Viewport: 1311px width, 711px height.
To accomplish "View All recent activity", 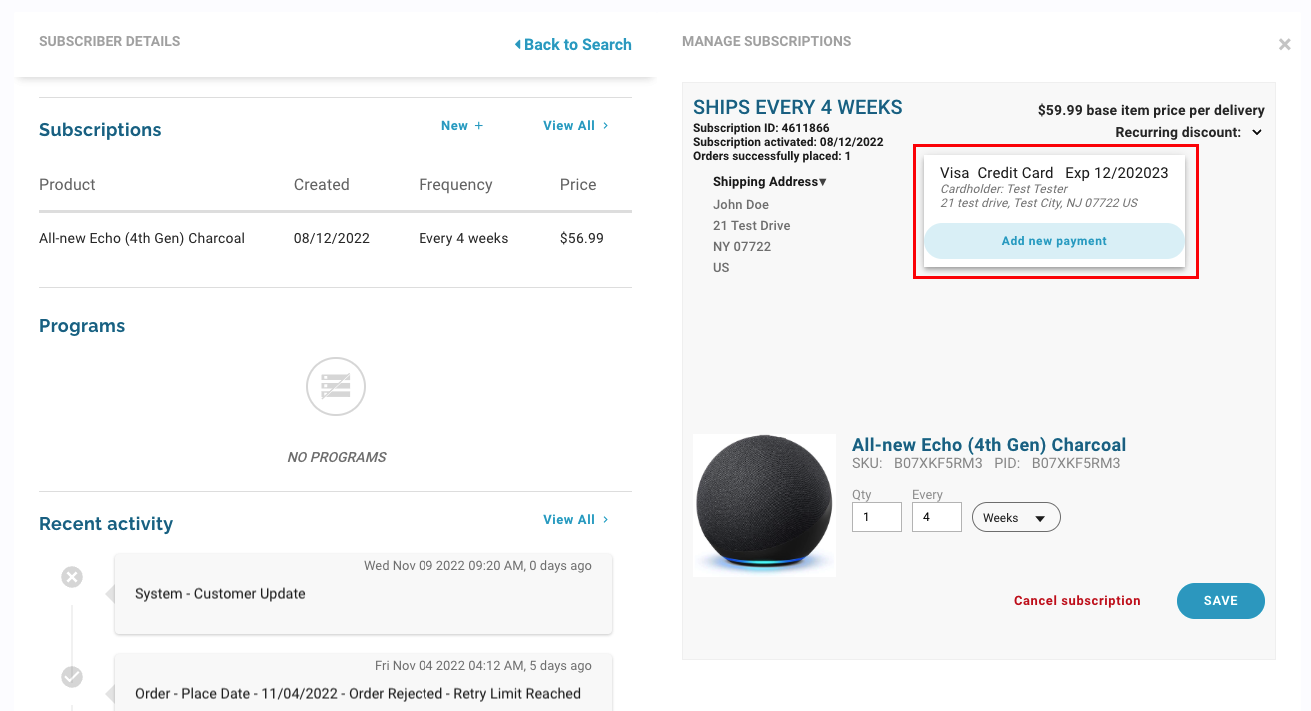I will (x=576, y=519).
